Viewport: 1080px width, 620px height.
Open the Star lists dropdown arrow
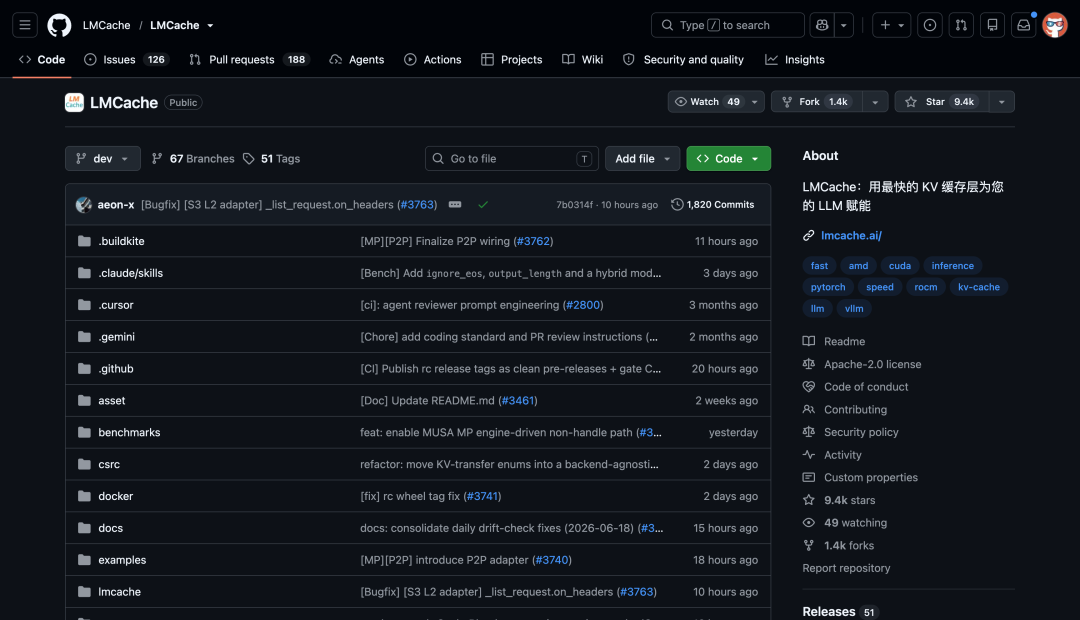(1002, 102)
